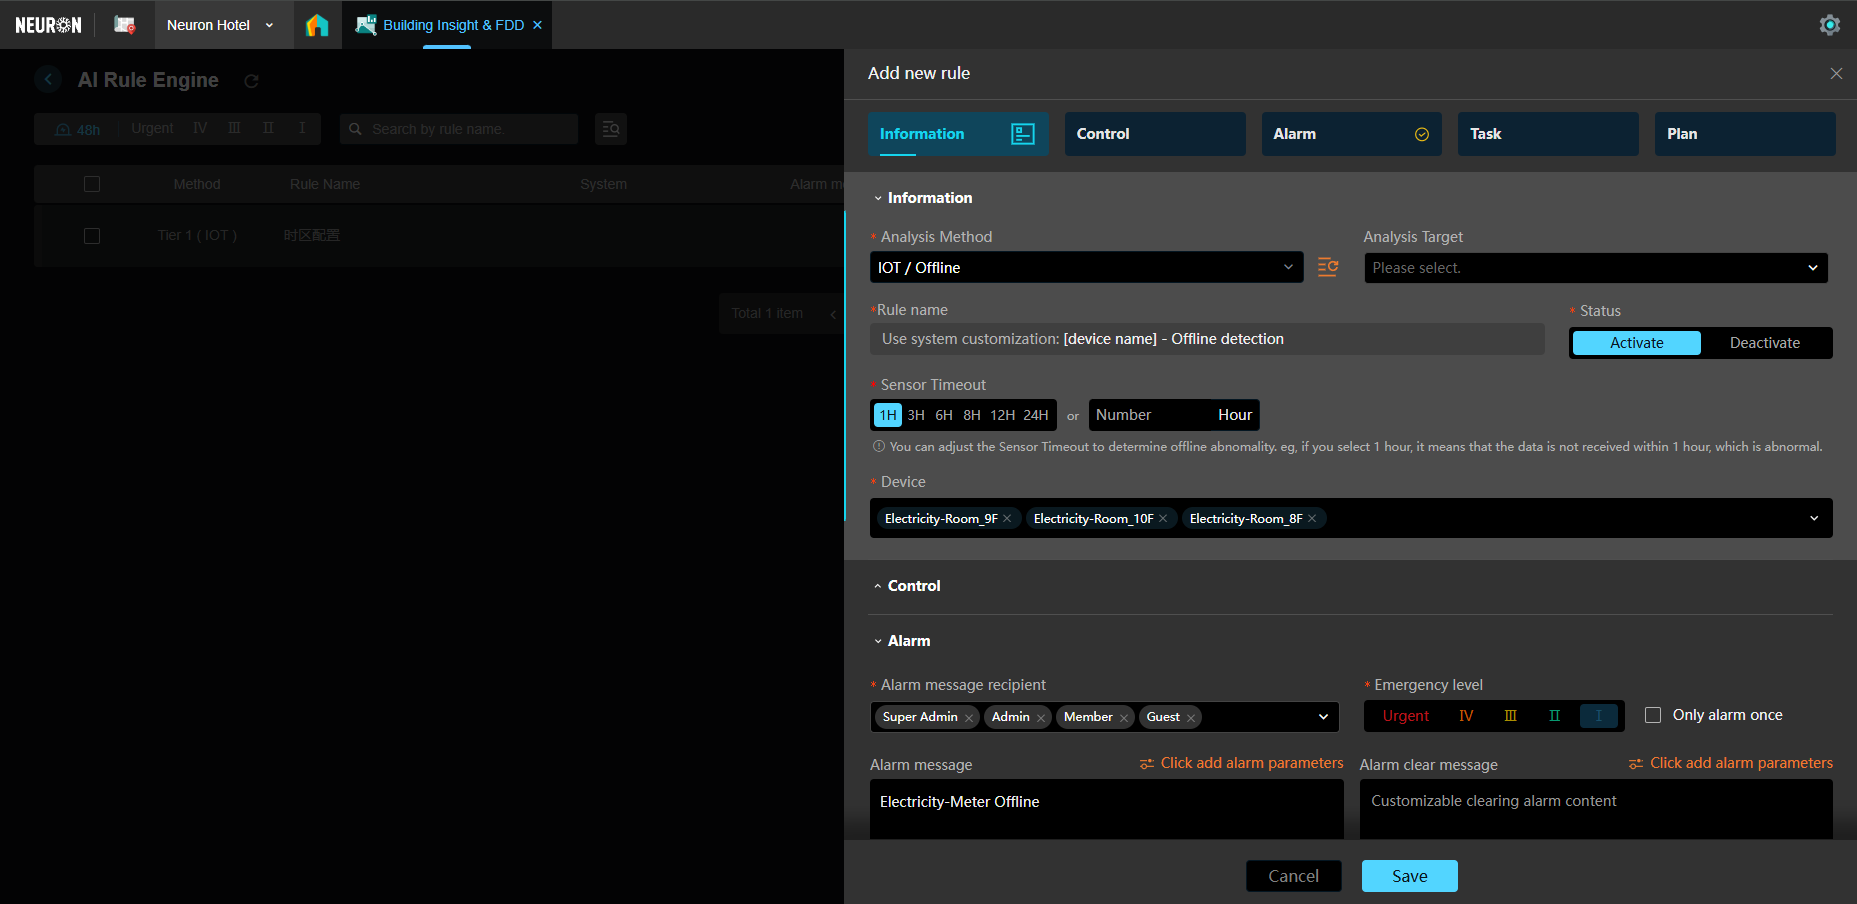The height and width of the screenshot is (904, 1857).
Task: Remove the Electricity-Room_9F device tag
Action: click(1007, 518)
